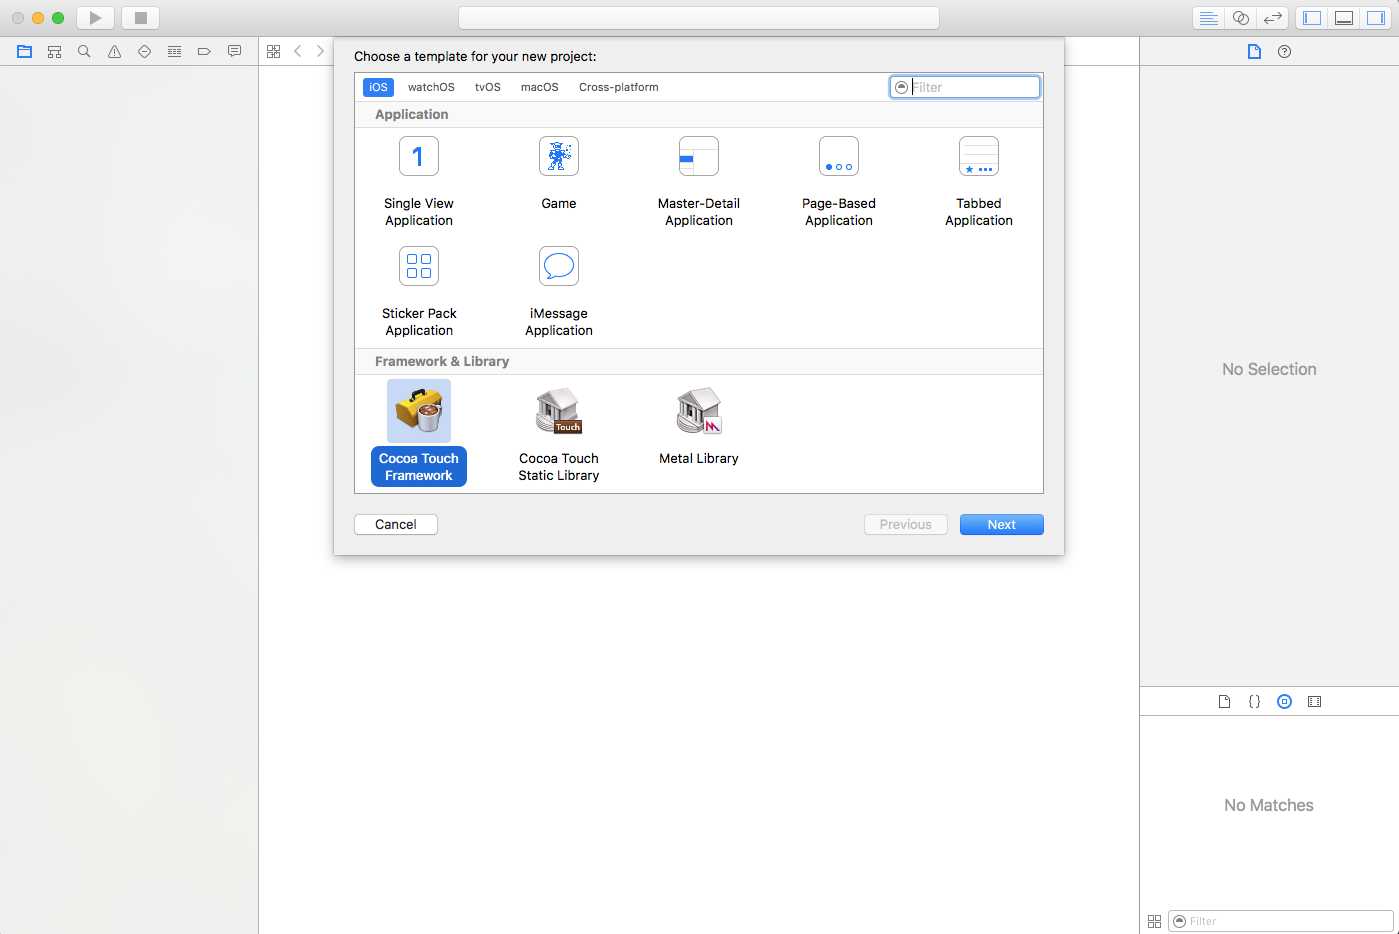Choose the Game template
Viewport: 1399px width, 934px height.
click(x=559, y=173)
